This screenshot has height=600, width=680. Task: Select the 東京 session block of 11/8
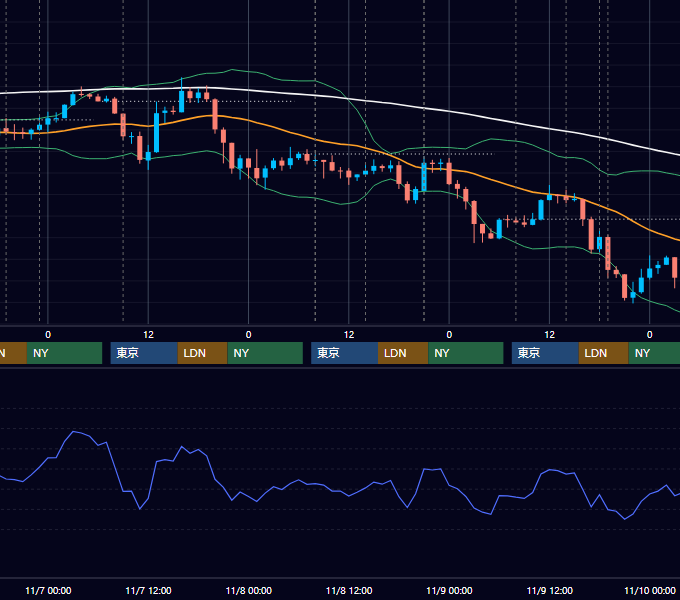click(344, 353)
